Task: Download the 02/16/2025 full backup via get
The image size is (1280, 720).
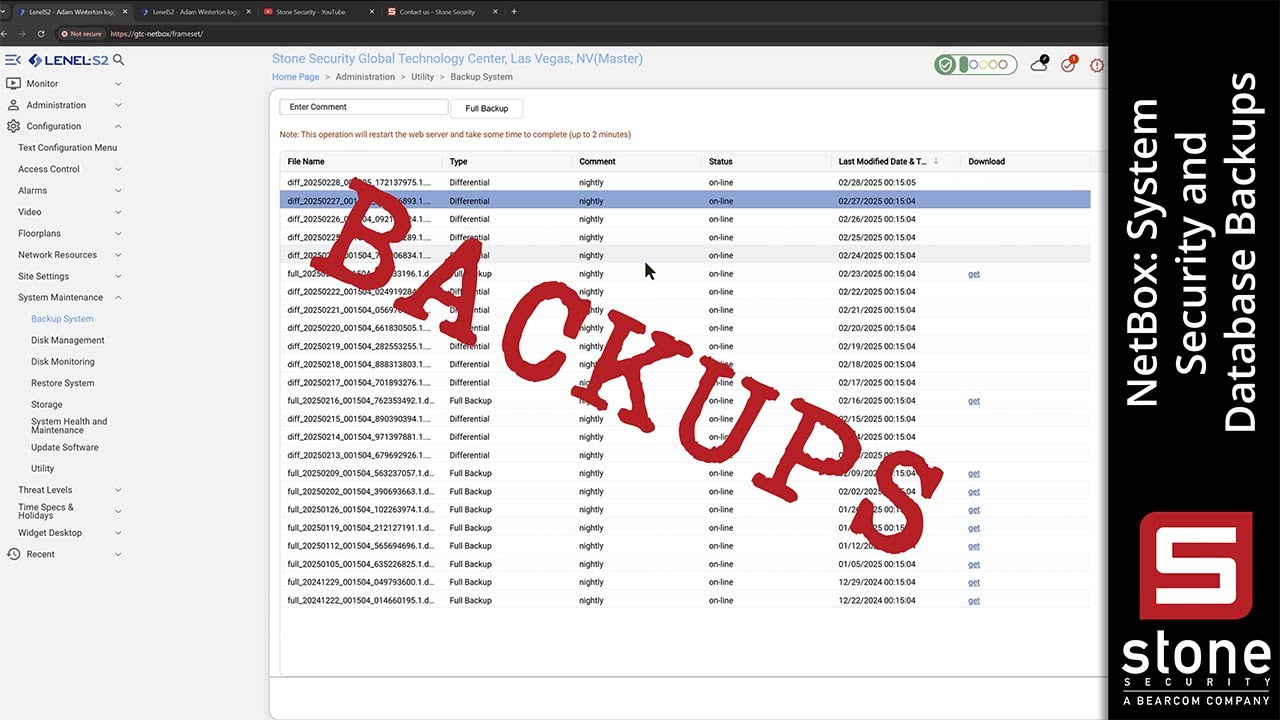Action: pyautogui.click(x=974, y=401)
